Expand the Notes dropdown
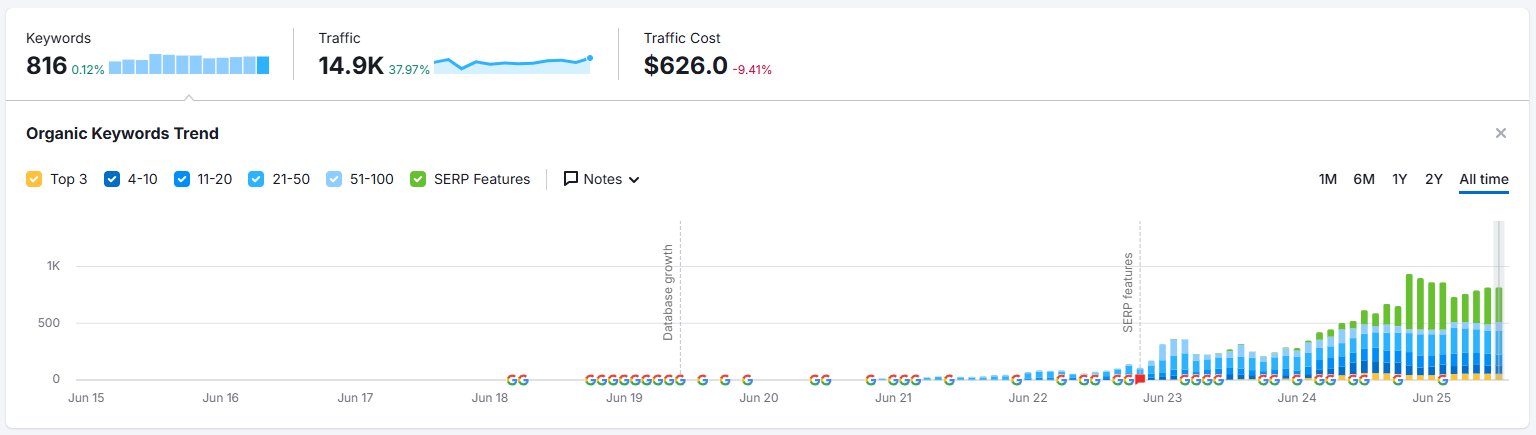Image resolution: width=1536 pixels, height=435 pixels. coord(602,179)
